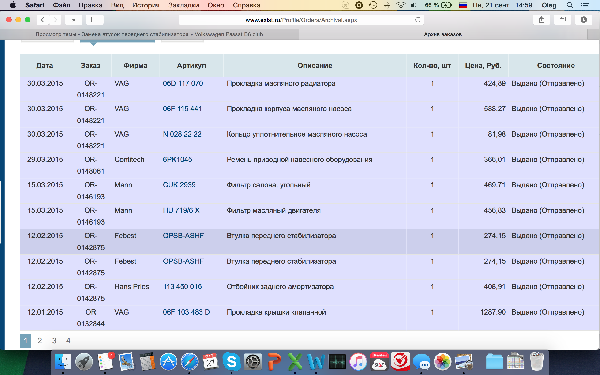Go to page 4 of orders

click(68, 341)
